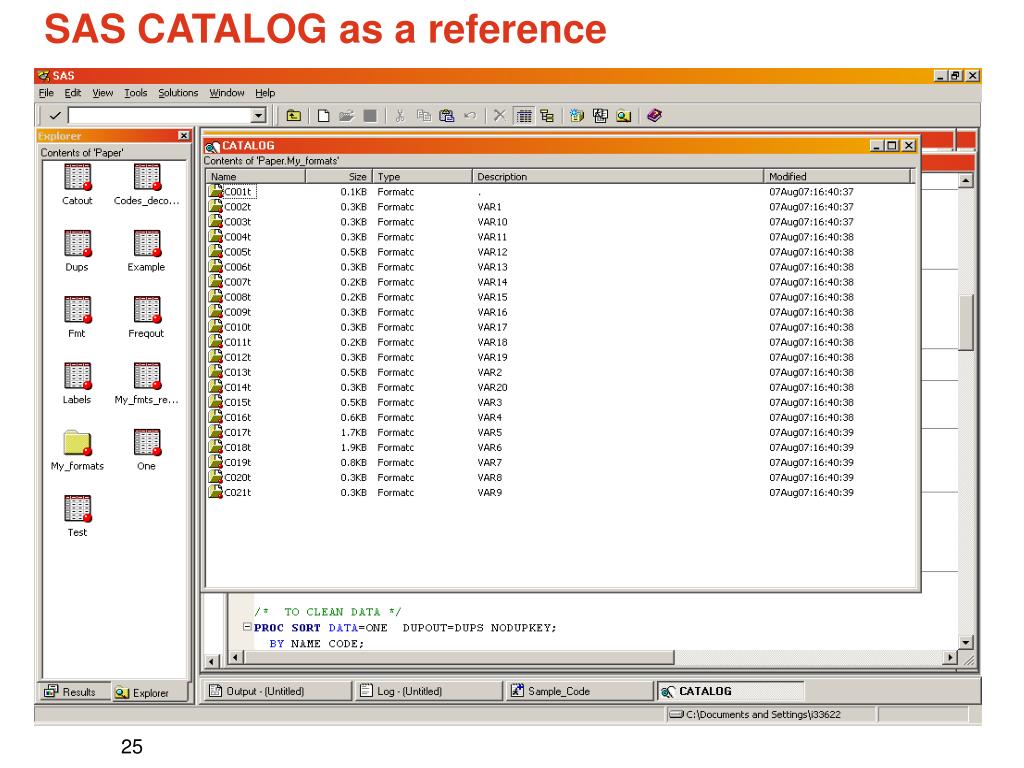Switch to the Results tab
The height and width of the screenshot is (768, 1024).
click(73, 692)
